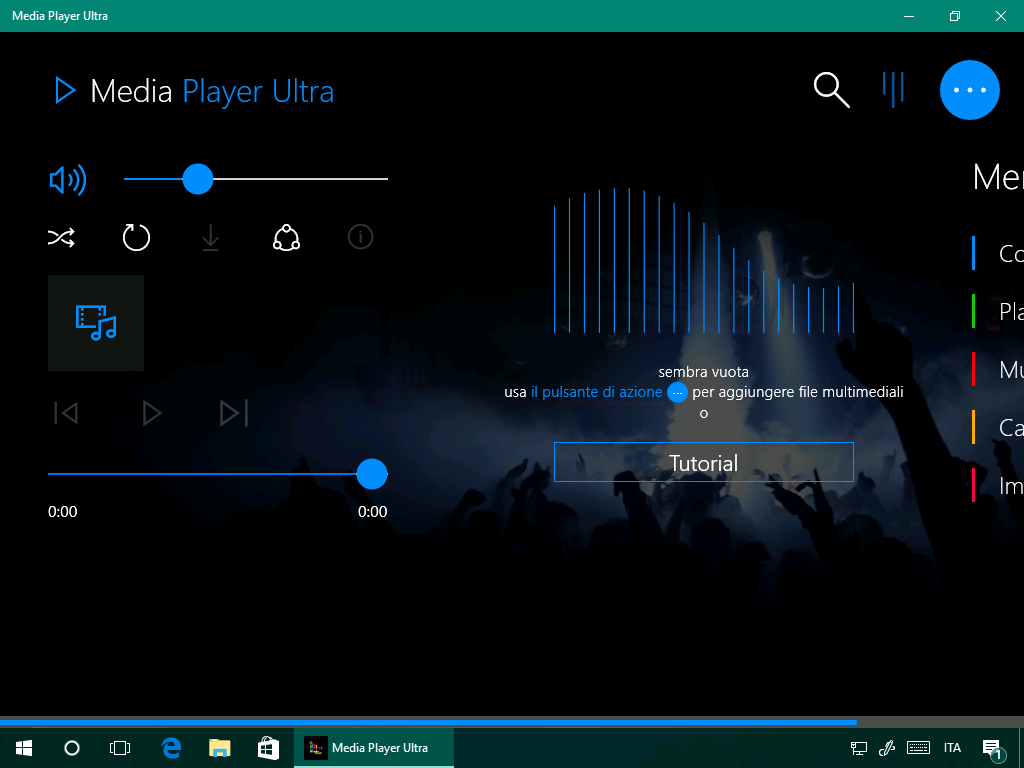Toggle shuffle playback
Viewport: 1024px width, 768px height.
tap(61, 237)
